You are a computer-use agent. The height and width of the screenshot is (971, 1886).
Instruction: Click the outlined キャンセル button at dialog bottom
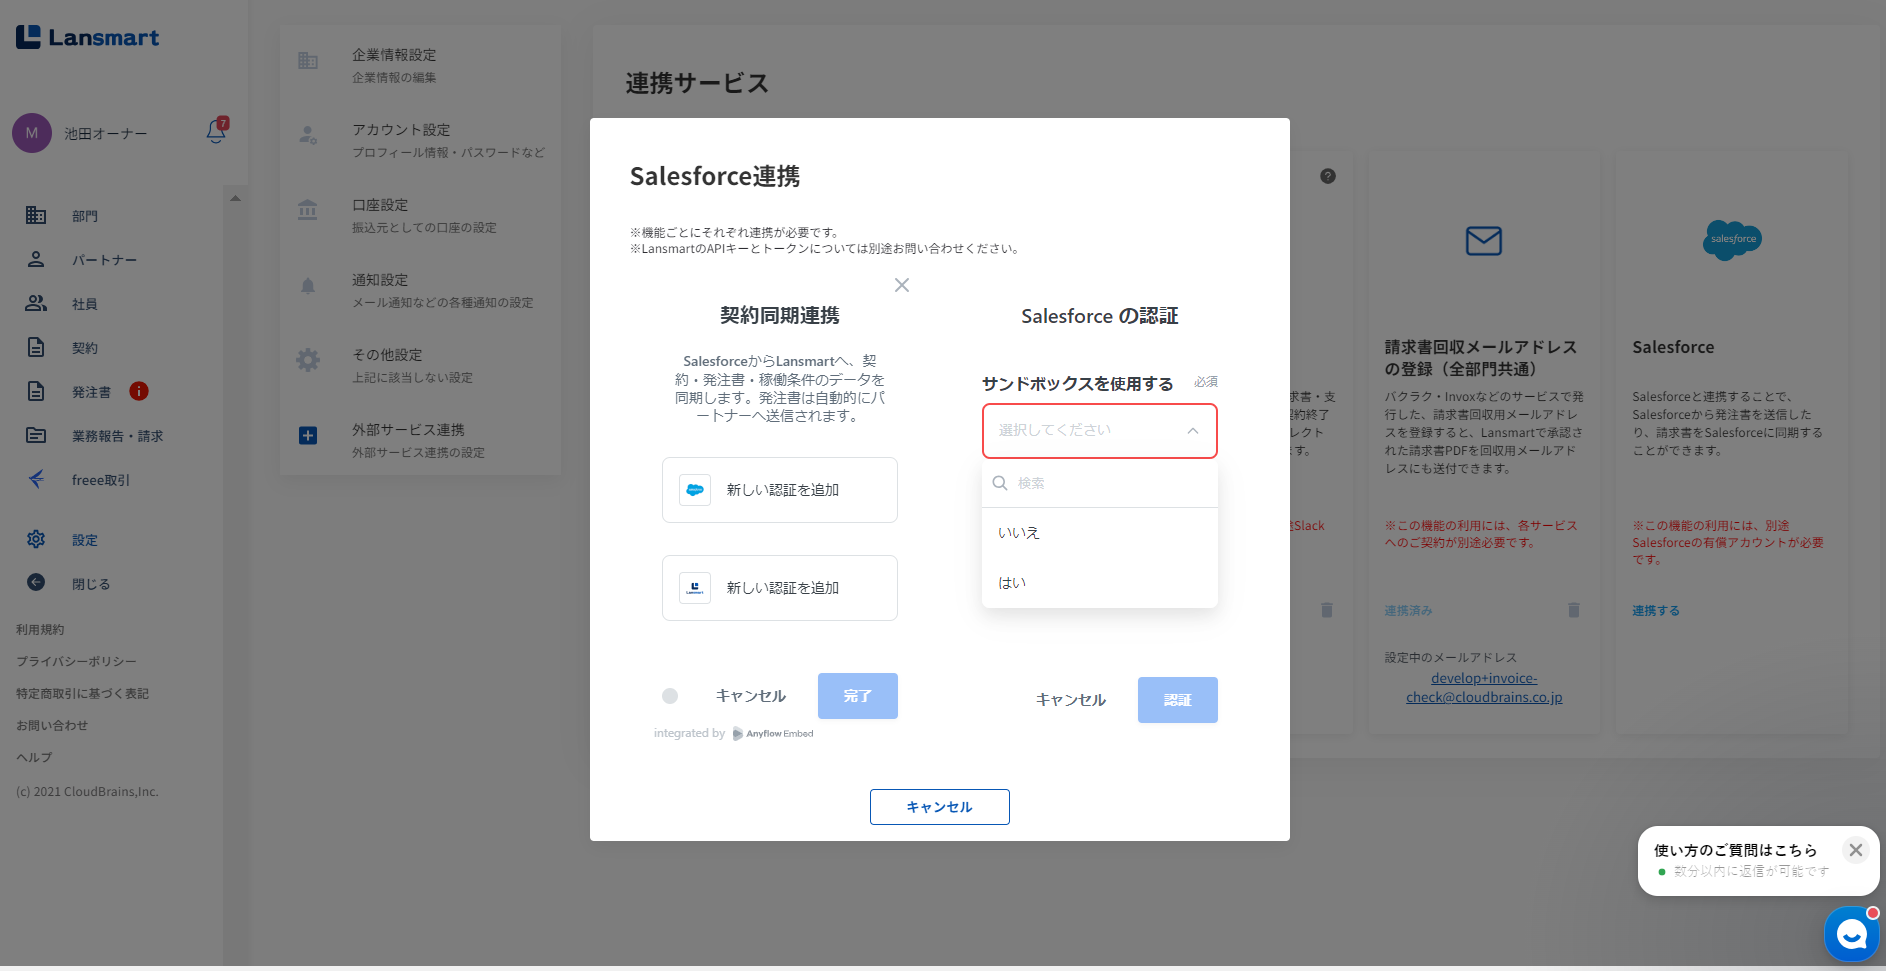coord(940,807)
